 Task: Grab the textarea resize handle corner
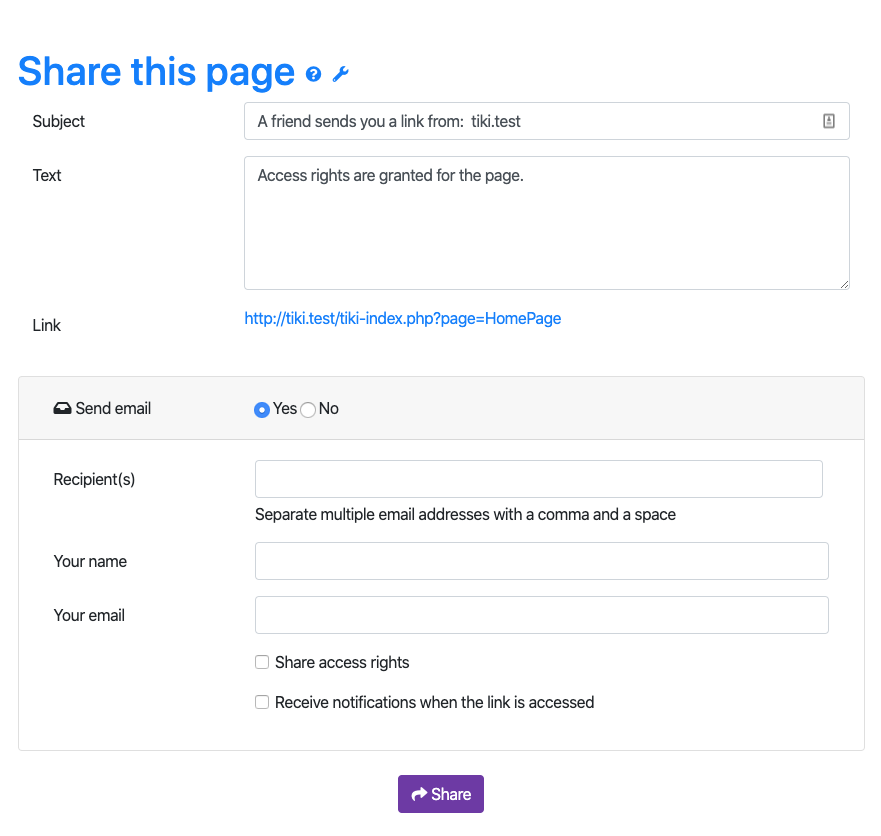coord(844,284)
